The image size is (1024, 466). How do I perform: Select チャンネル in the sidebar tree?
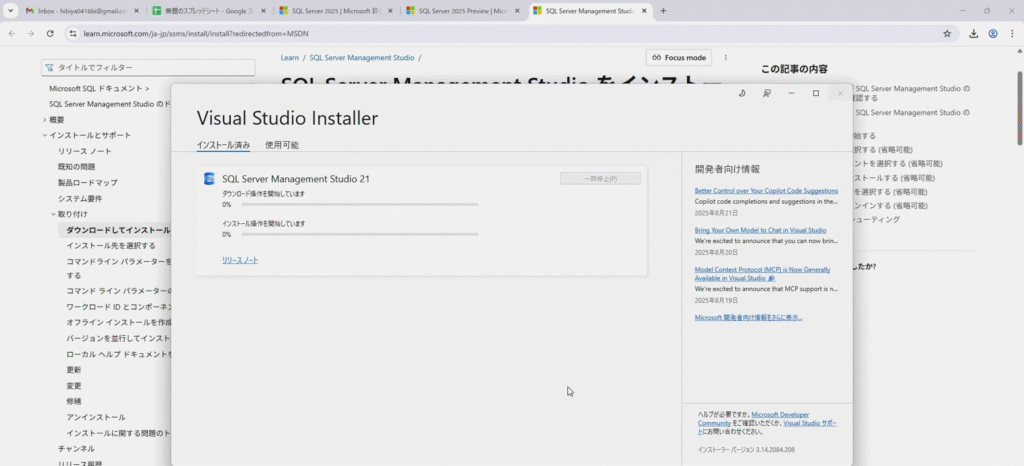tap(76, 448)
